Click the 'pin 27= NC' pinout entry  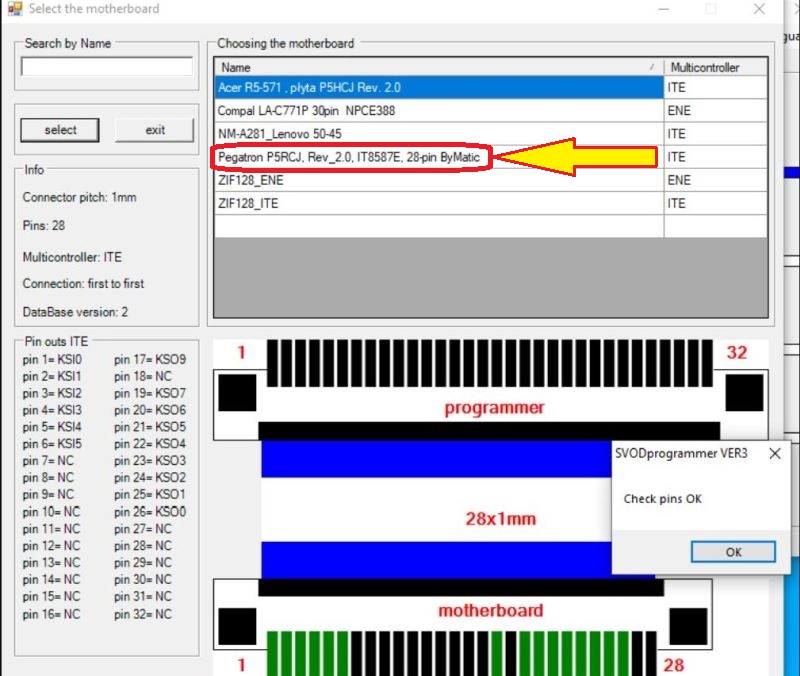(x=143, y=529)
